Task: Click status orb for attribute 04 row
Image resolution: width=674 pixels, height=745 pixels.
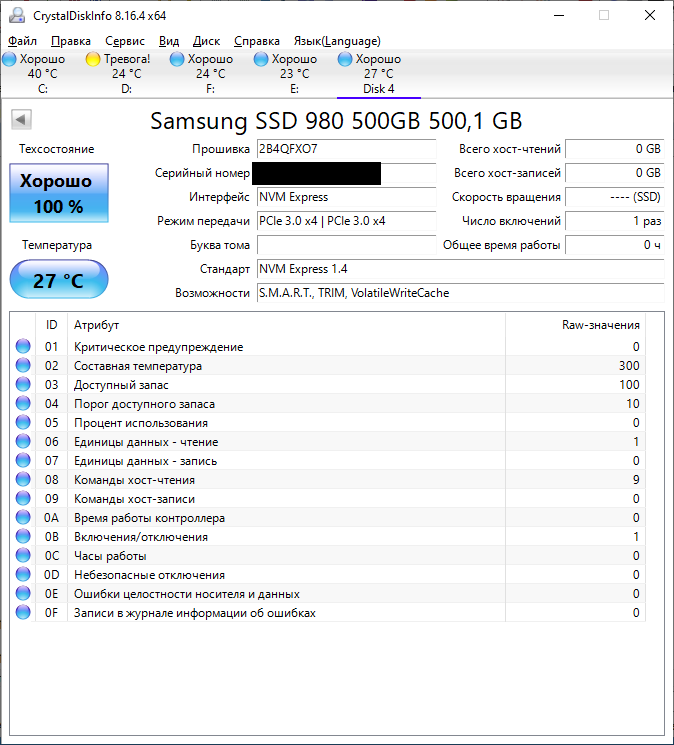Action: [23, 403]
